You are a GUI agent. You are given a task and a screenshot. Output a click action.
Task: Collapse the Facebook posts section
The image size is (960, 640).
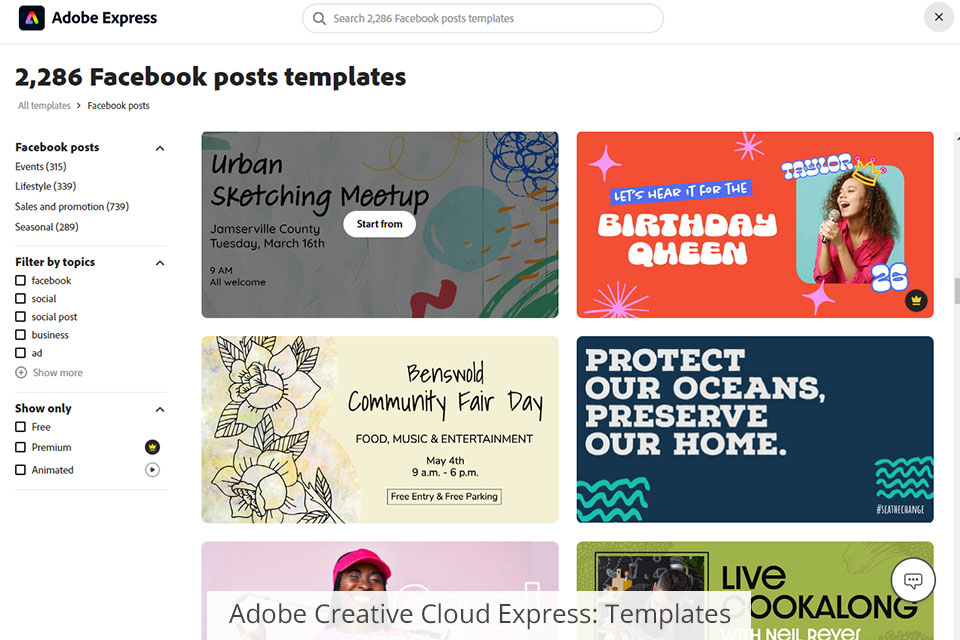pyautogui.click(x=160, y=148)
